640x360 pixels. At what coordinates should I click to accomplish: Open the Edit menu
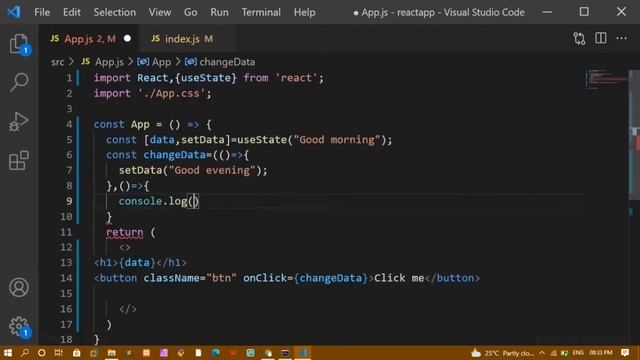click(x=71, y=12)
